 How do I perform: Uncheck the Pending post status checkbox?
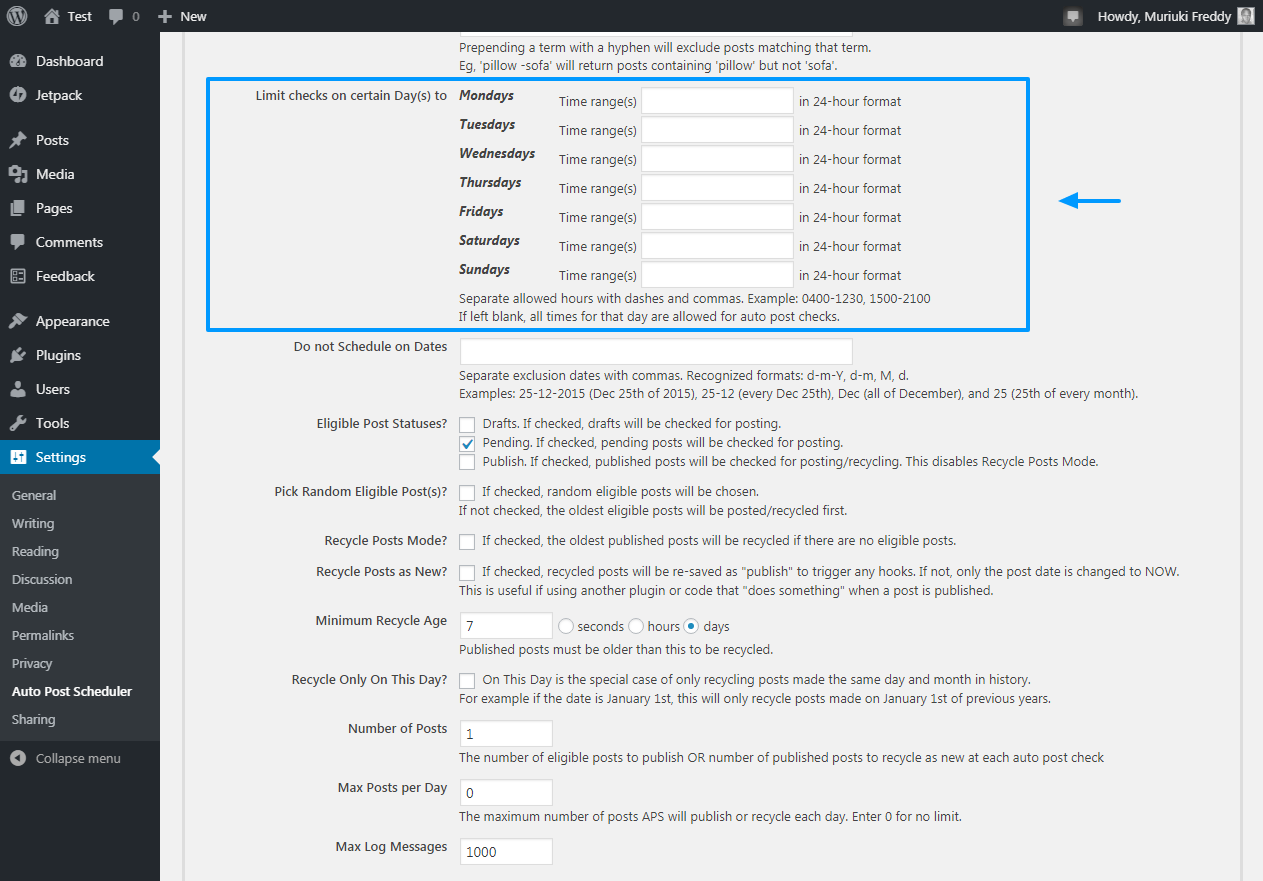[467, 443]
